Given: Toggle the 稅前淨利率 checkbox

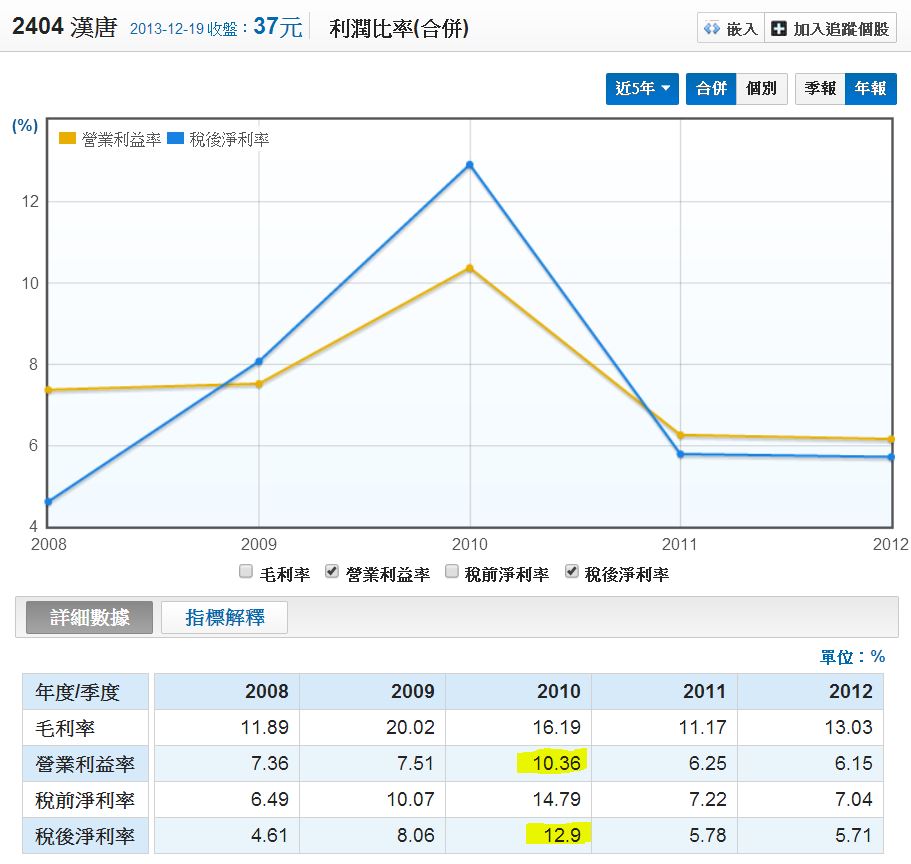Looking at the screenshot, I should pos(451,572).
